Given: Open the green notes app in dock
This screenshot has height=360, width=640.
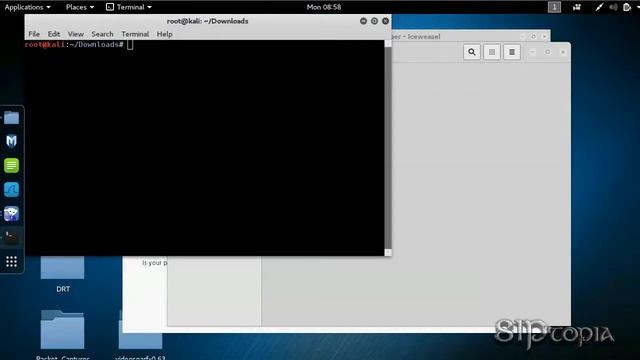Looking at the screenshot, I should pyautogui.click(x=11, y=165).
